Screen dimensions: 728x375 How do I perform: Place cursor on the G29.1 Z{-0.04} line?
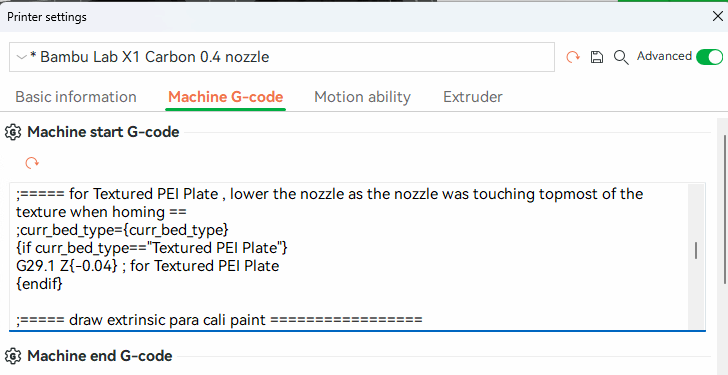click(x=148, y=266)
